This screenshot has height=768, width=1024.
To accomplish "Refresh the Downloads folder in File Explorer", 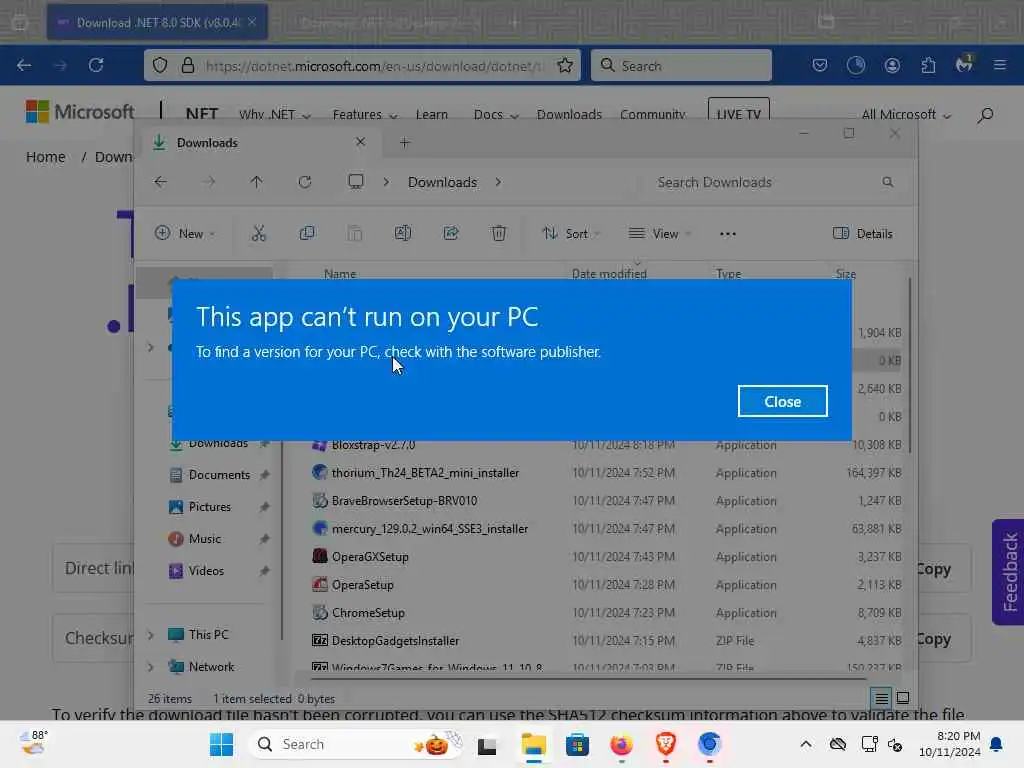I will click(x=304, y=182).
